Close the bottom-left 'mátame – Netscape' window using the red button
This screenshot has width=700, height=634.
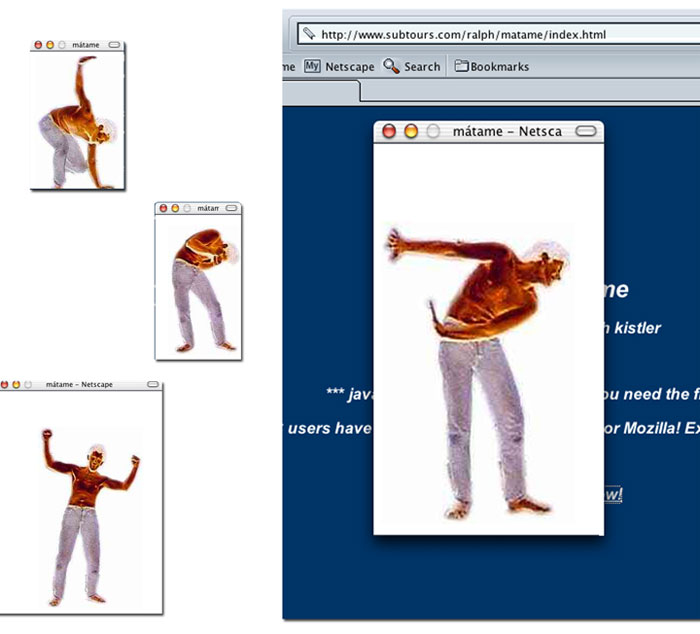tap(4, 384)
